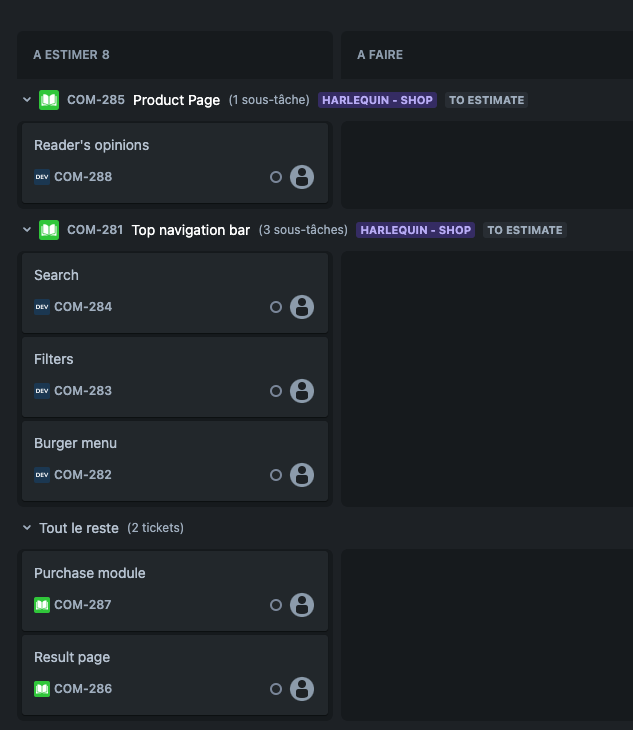Image resolution: width=633 pixels, height=730 pixels.
Task: Click the status circle on Purchase module card
Action: (276, 605)
